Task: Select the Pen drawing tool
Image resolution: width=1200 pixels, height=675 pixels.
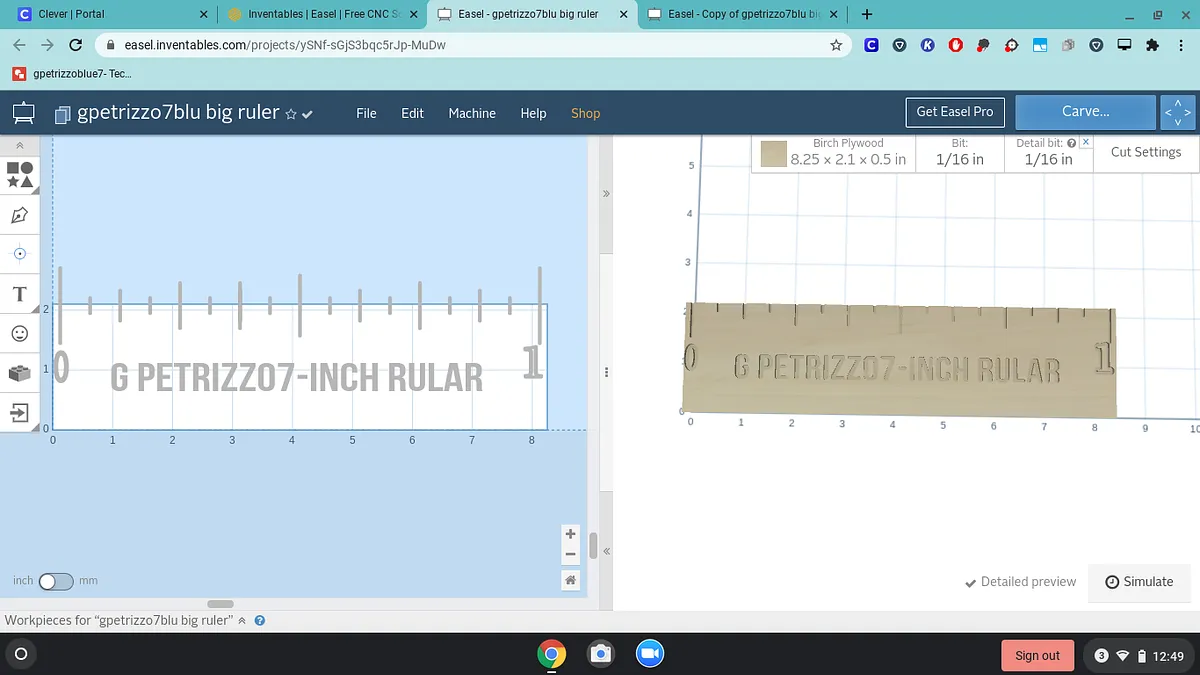Action: tap(20, 215)
